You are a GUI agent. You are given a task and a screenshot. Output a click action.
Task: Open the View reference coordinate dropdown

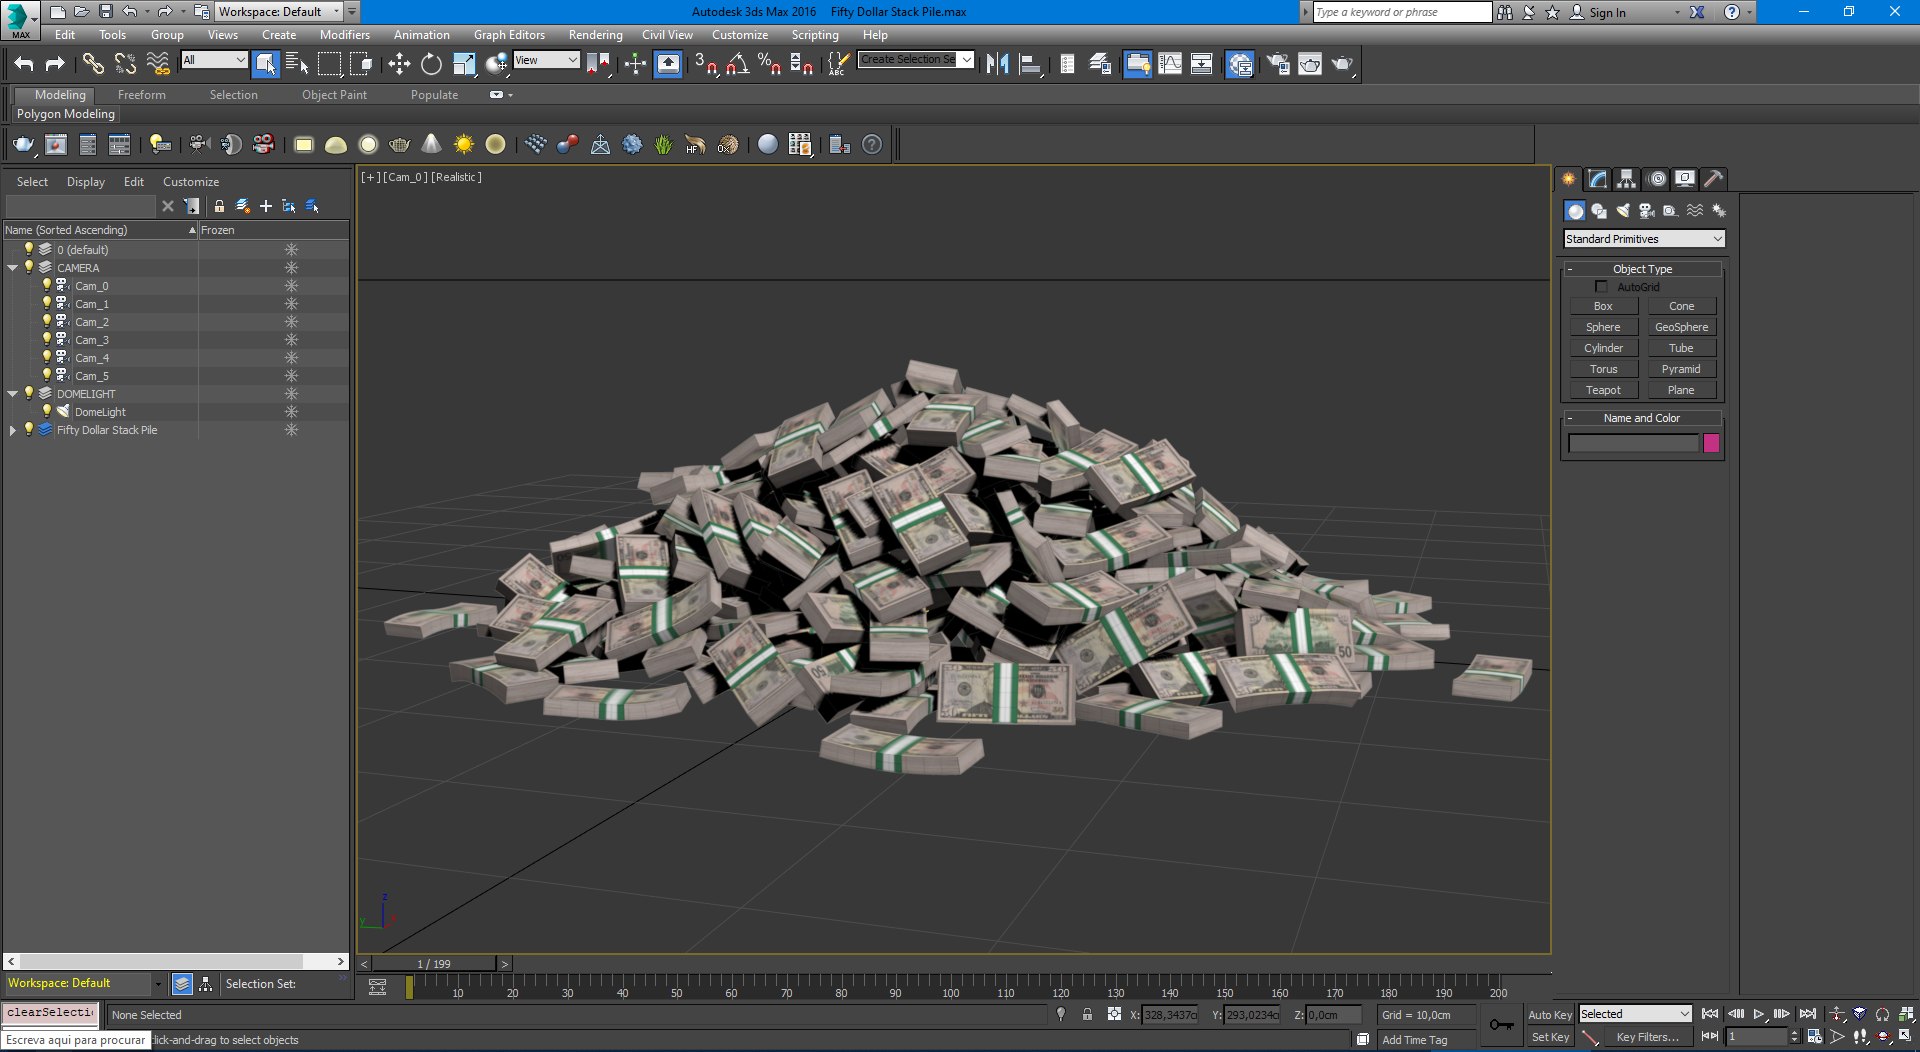pos(546,60)
